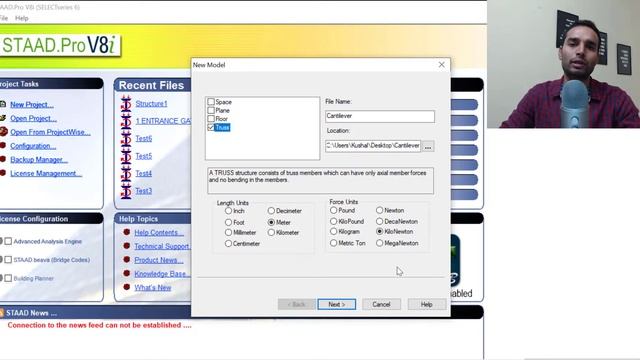Select Meter length unit radio button

[271, 222]
